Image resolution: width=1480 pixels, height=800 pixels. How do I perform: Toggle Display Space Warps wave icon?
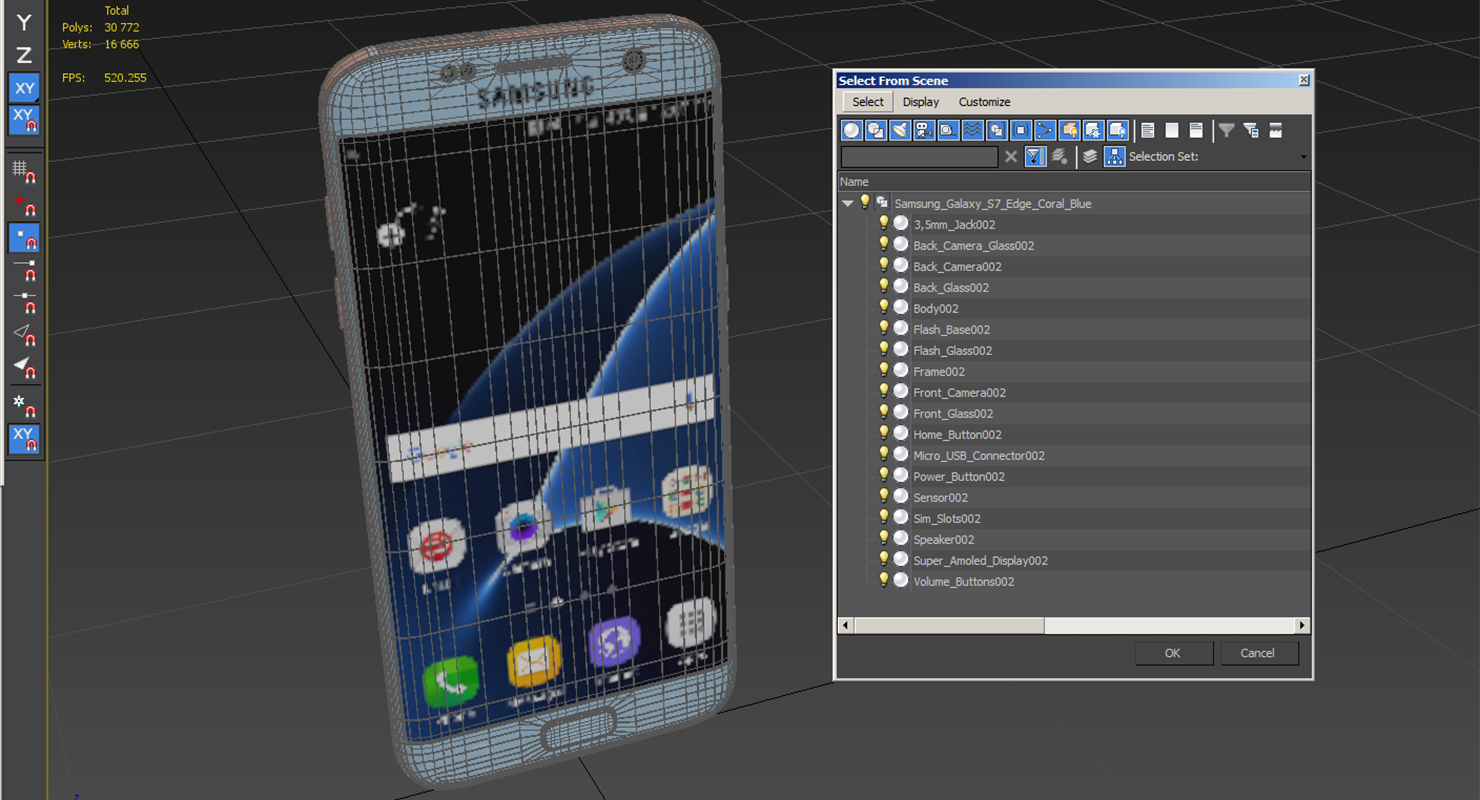pos(972,130)
